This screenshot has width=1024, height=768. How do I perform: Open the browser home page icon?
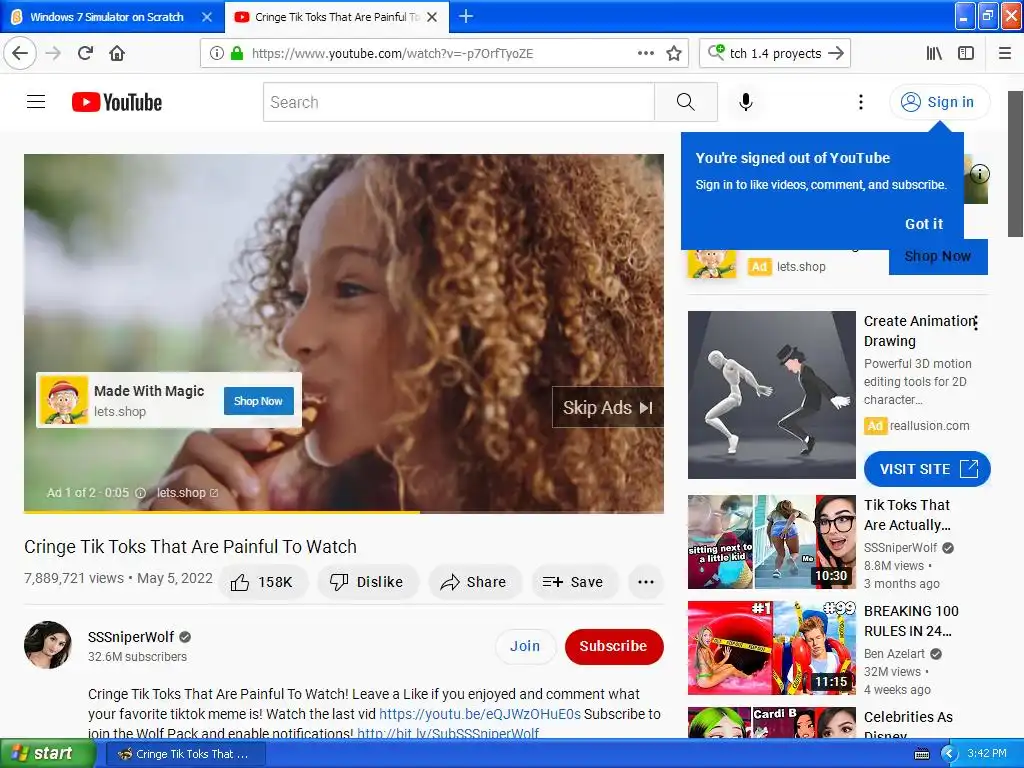[117, 53]
